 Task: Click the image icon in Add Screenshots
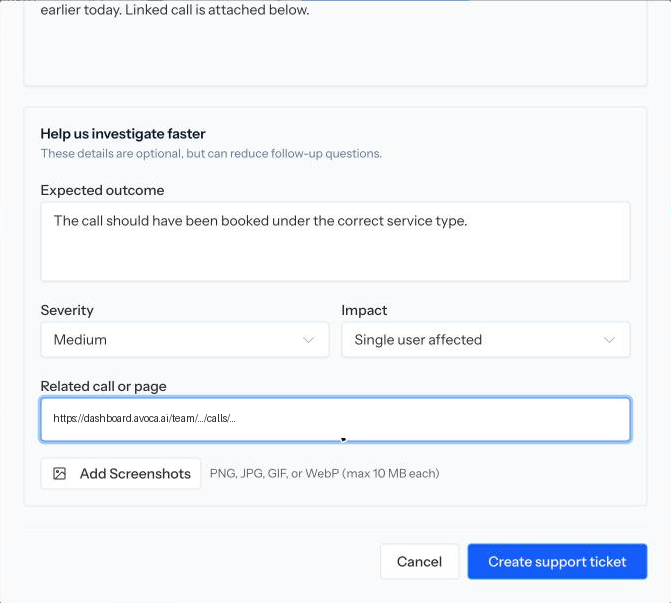59,473
